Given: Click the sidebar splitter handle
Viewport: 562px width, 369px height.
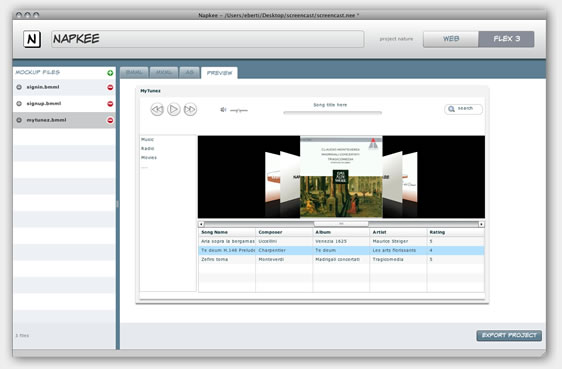Looking at the screenshot, I should point(117,204).
